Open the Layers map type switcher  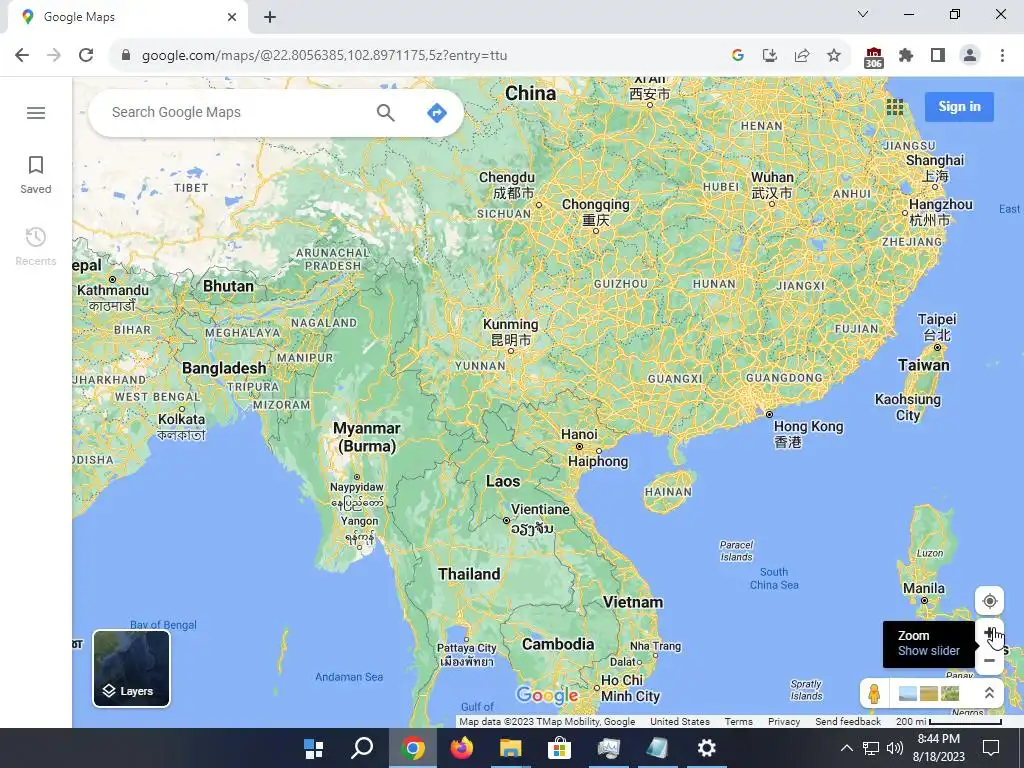[x=131, y=668]
